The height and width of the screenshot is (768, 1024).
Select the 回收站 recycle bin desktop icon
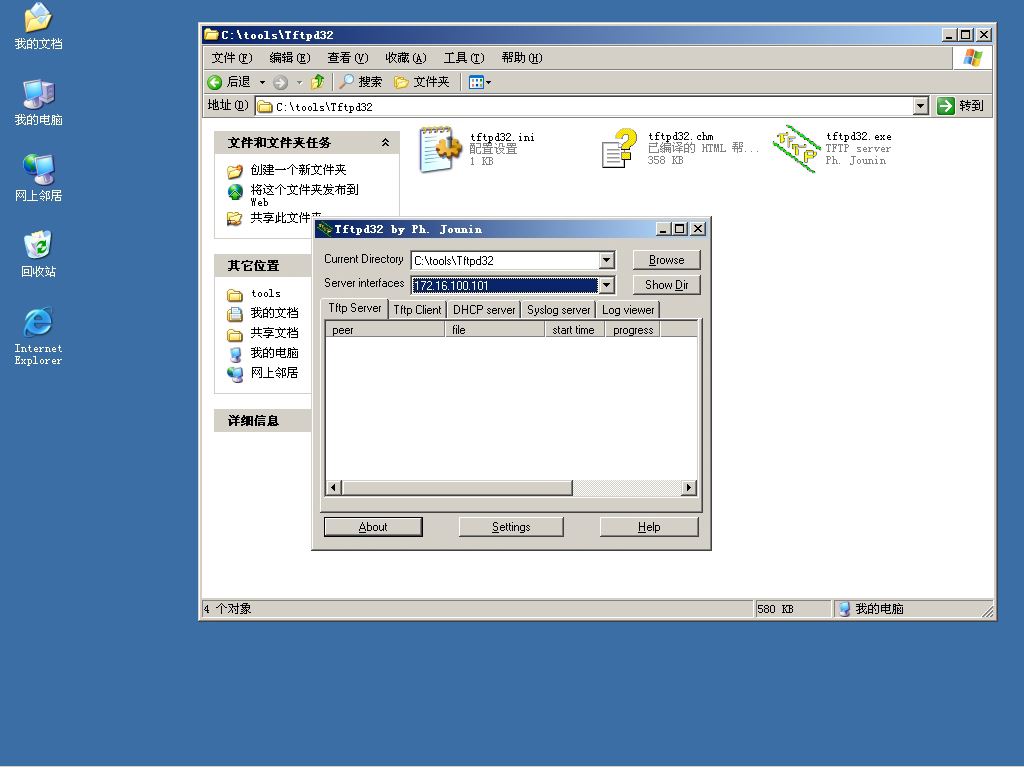pyautogui.click(x=38, y=254)
